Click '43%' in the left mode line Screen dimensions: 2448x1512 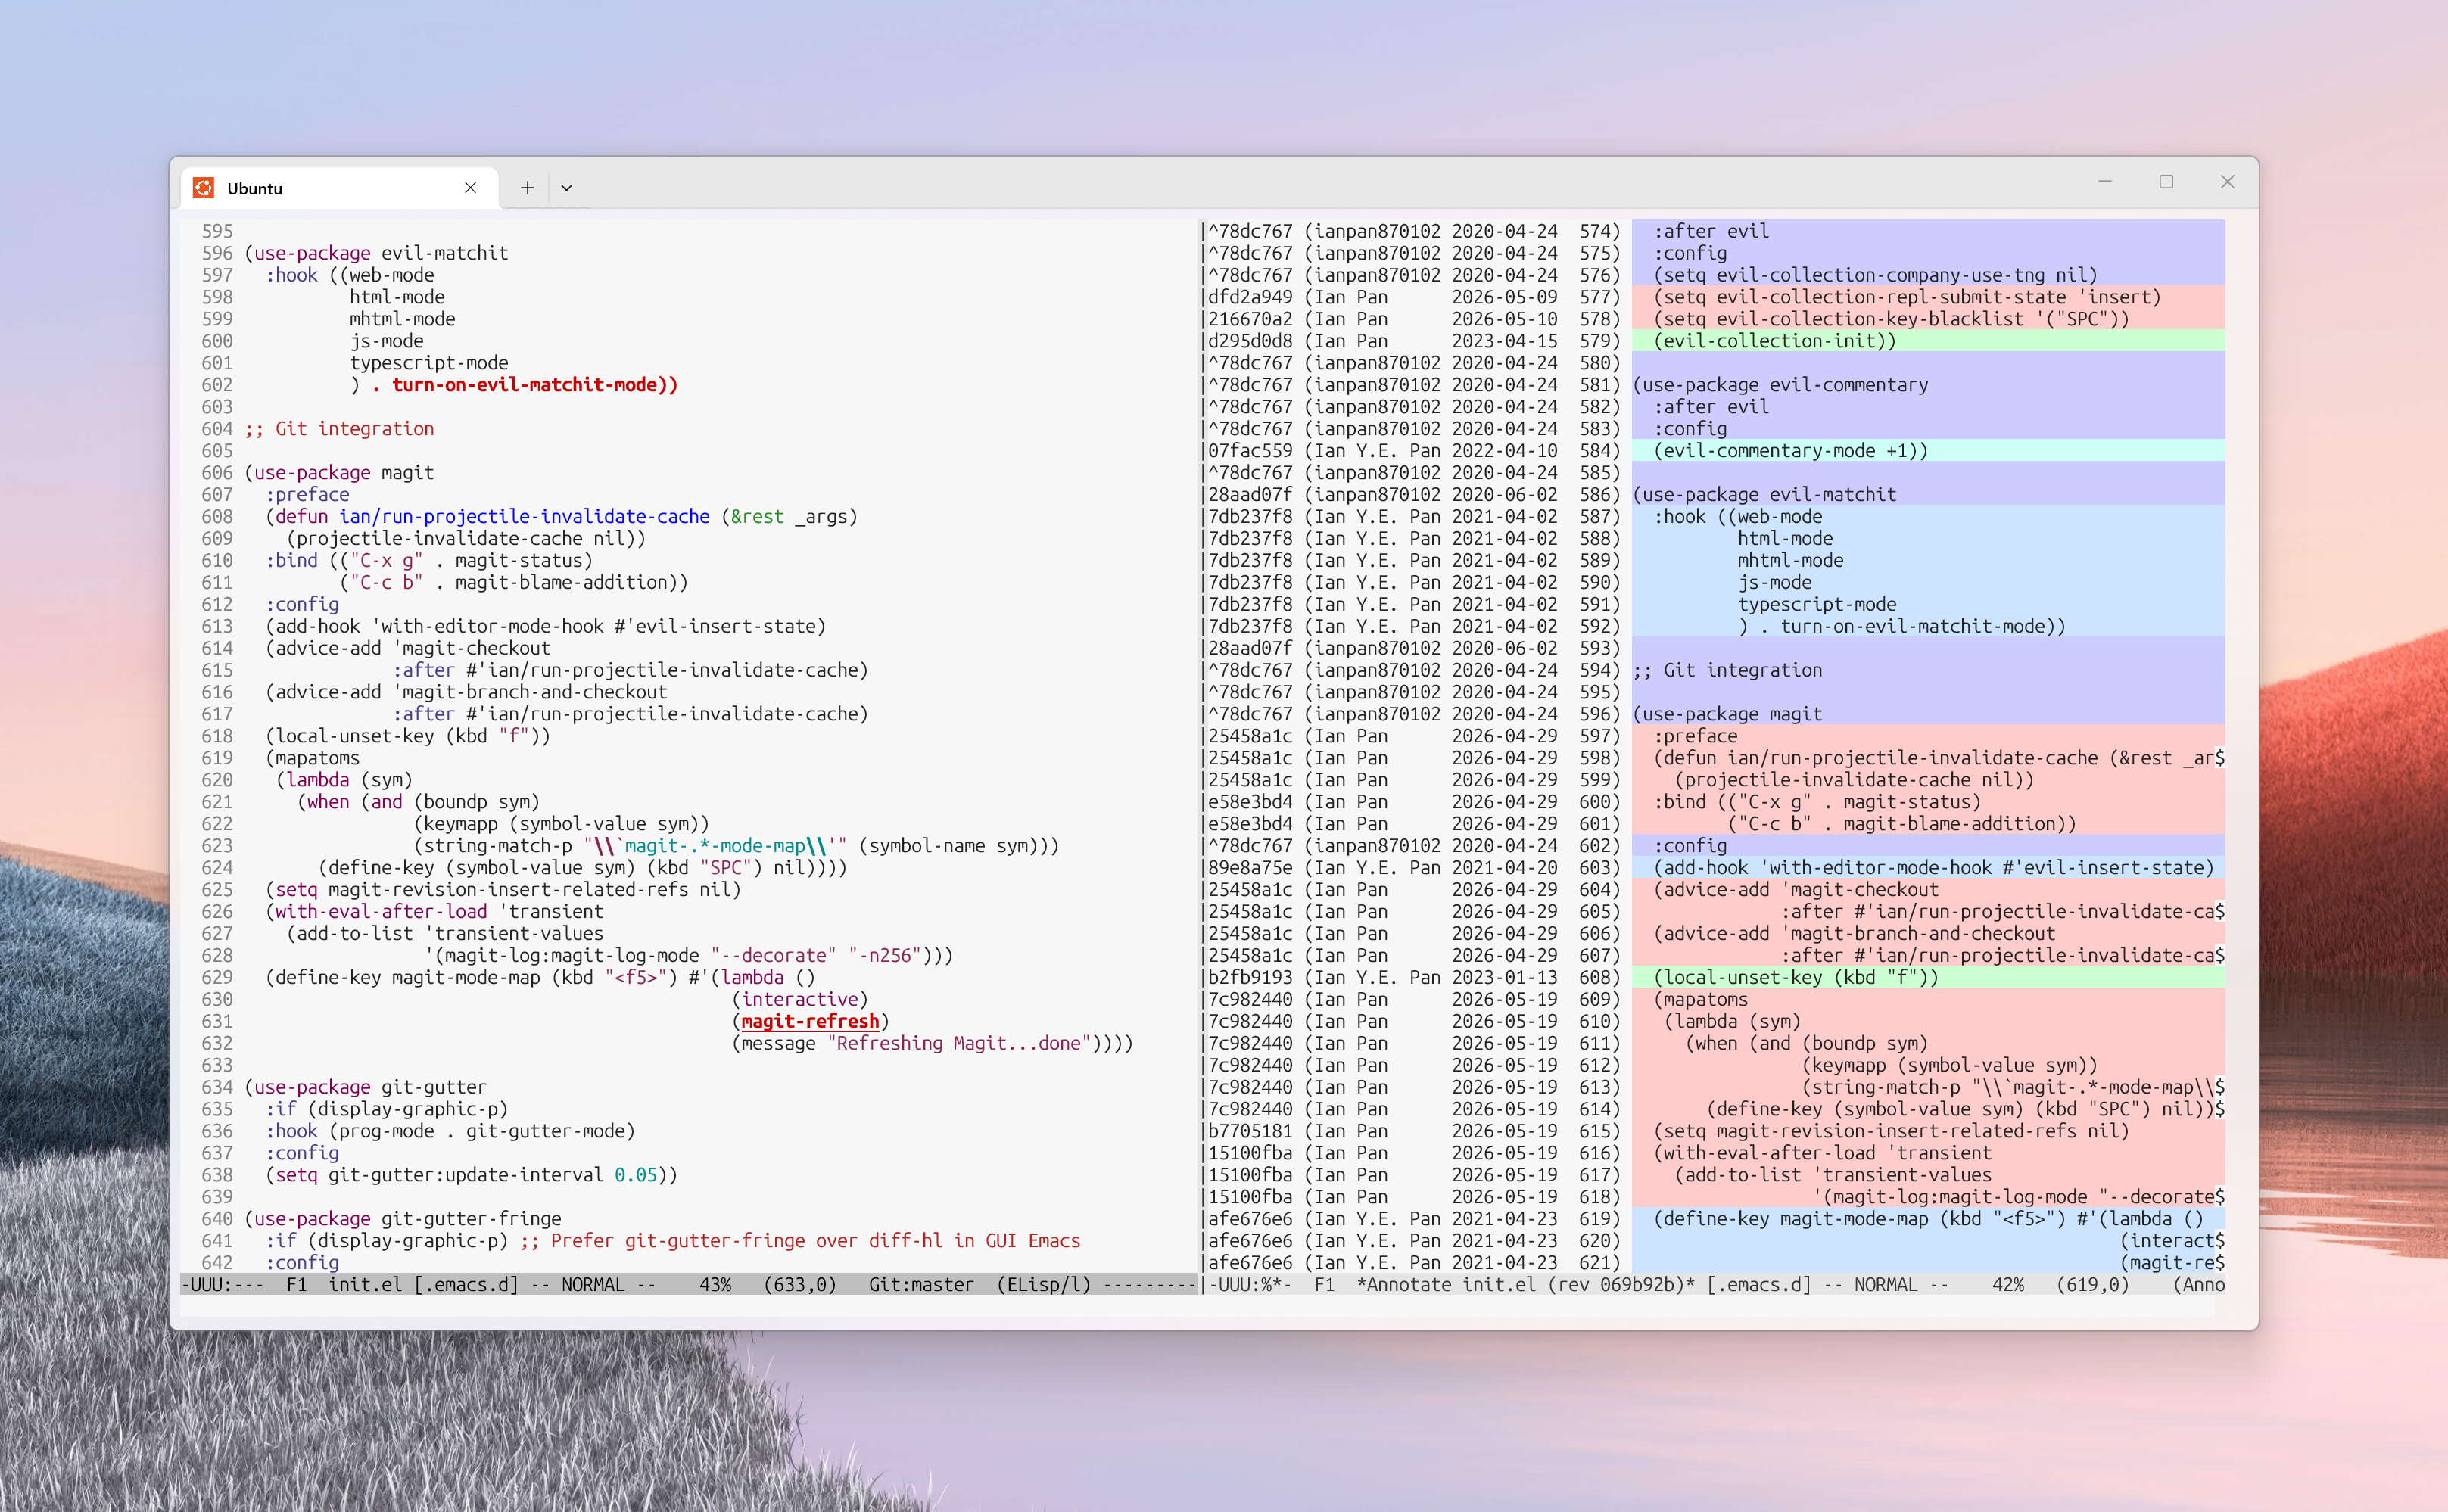[715, 1285]
